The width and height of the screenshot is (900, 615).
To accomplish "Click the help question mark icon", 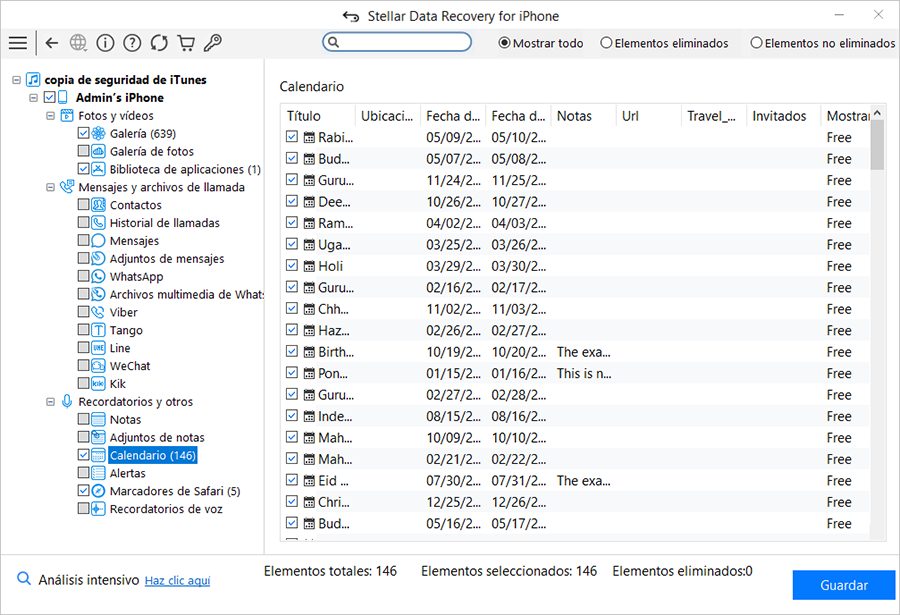I will (x=132, y=43).
